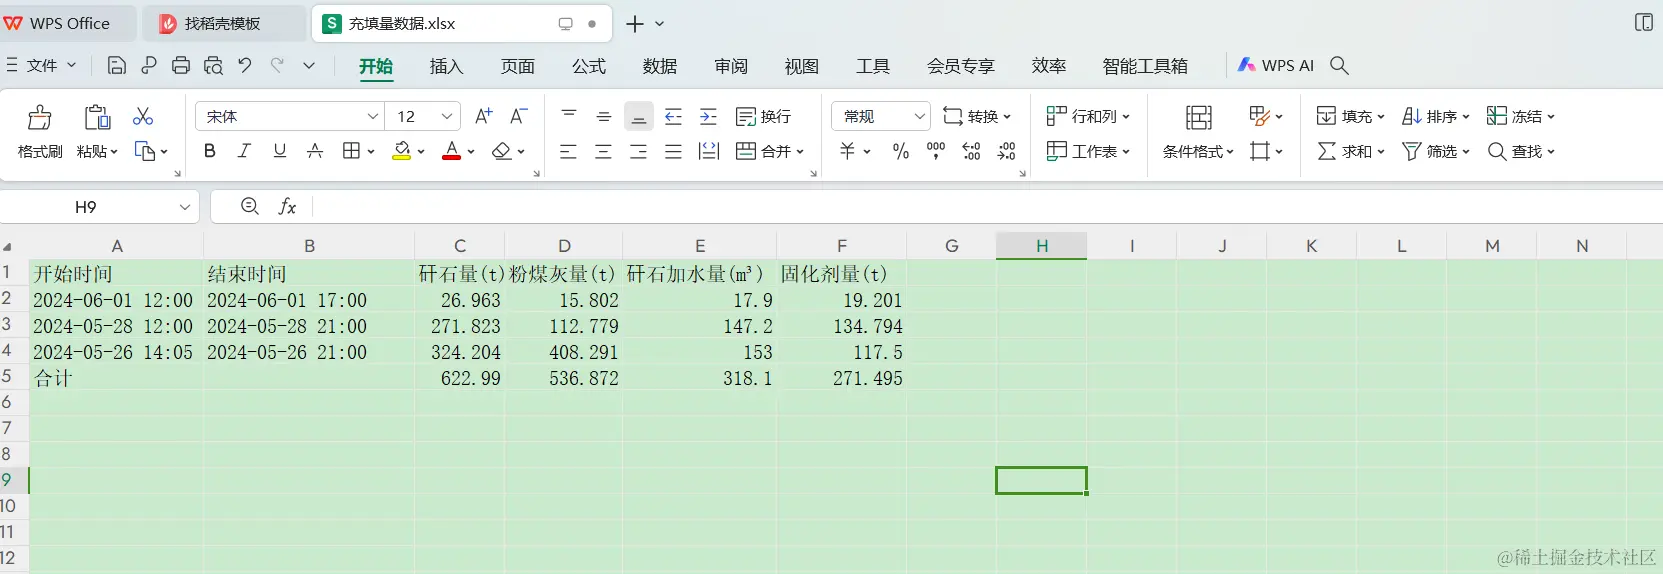The image size is (1663, 574).
Task: Open 条件格式 dropdown
Action: coord(1198,151)
